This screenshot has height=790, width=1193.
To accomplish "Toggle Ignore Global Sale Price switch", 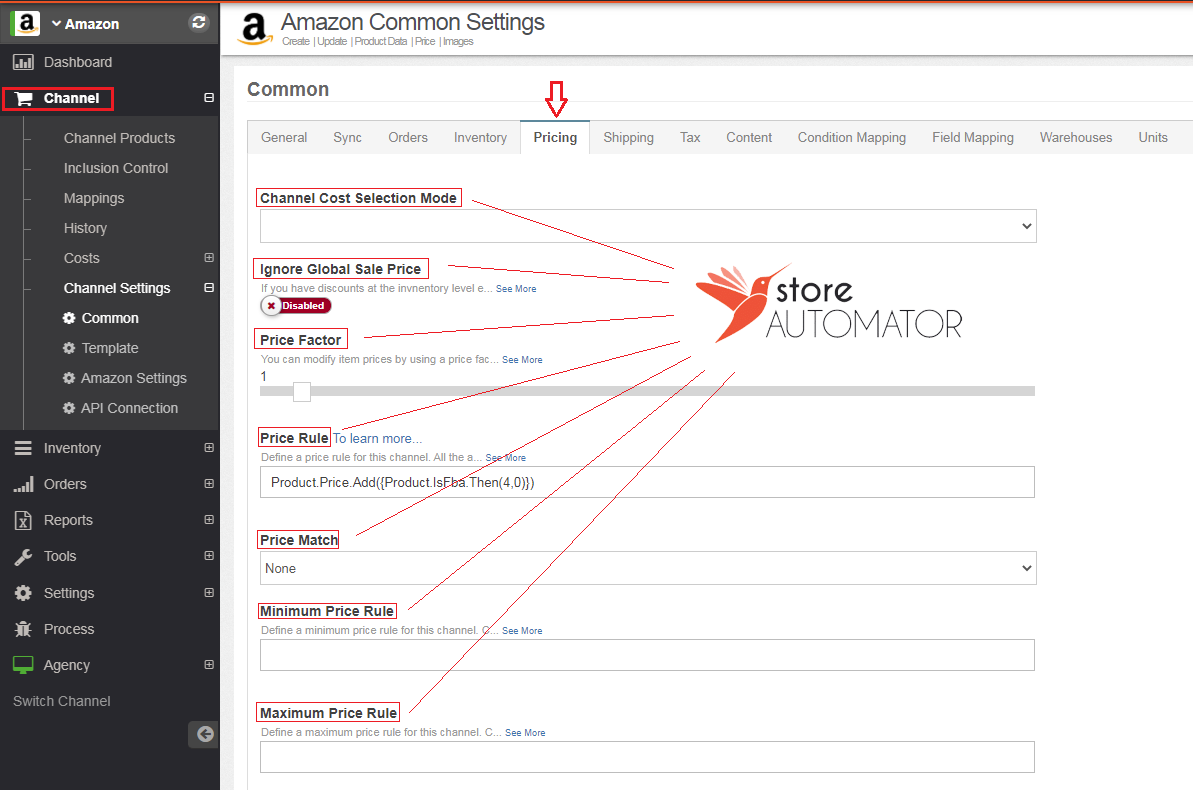I will tap(296, 306).
